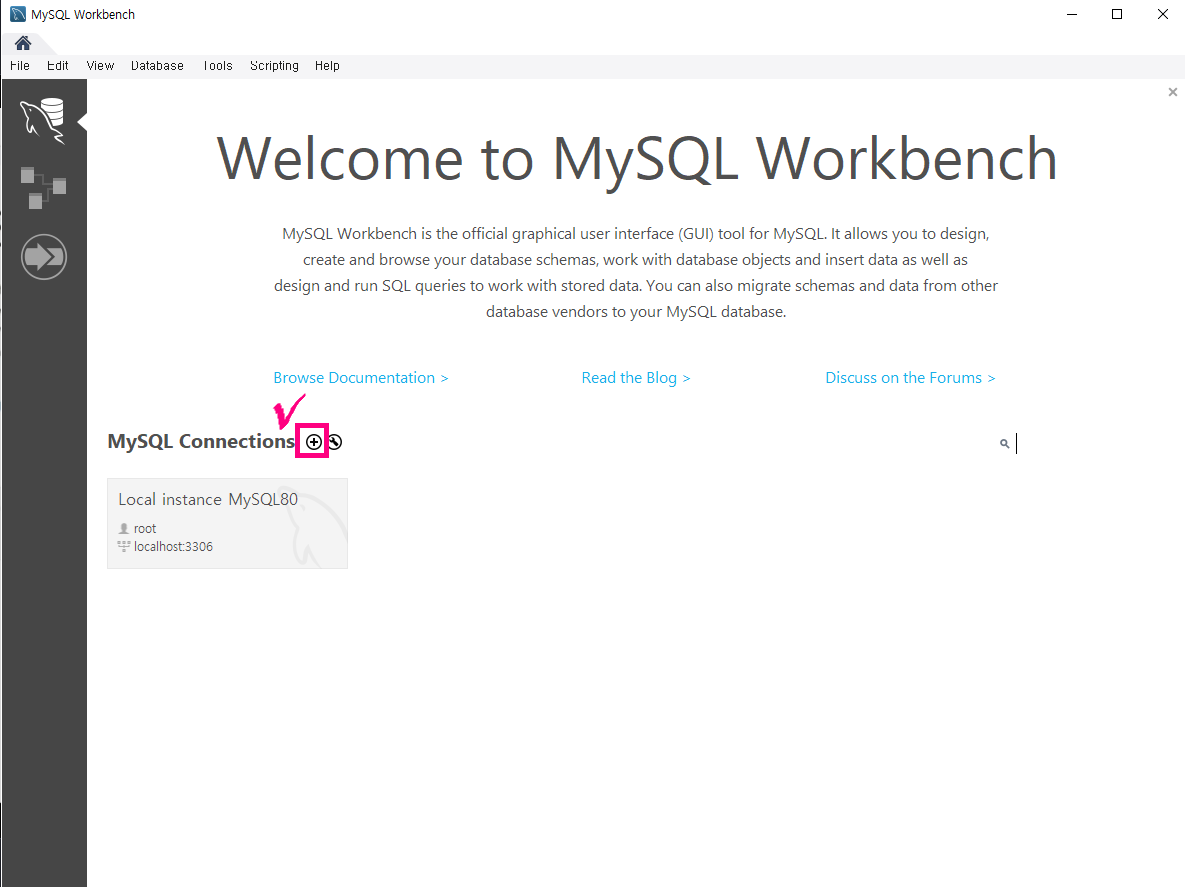Open the Scripting menu
The width and height of the screenshot is (1185, 887).
click(274, 66)
